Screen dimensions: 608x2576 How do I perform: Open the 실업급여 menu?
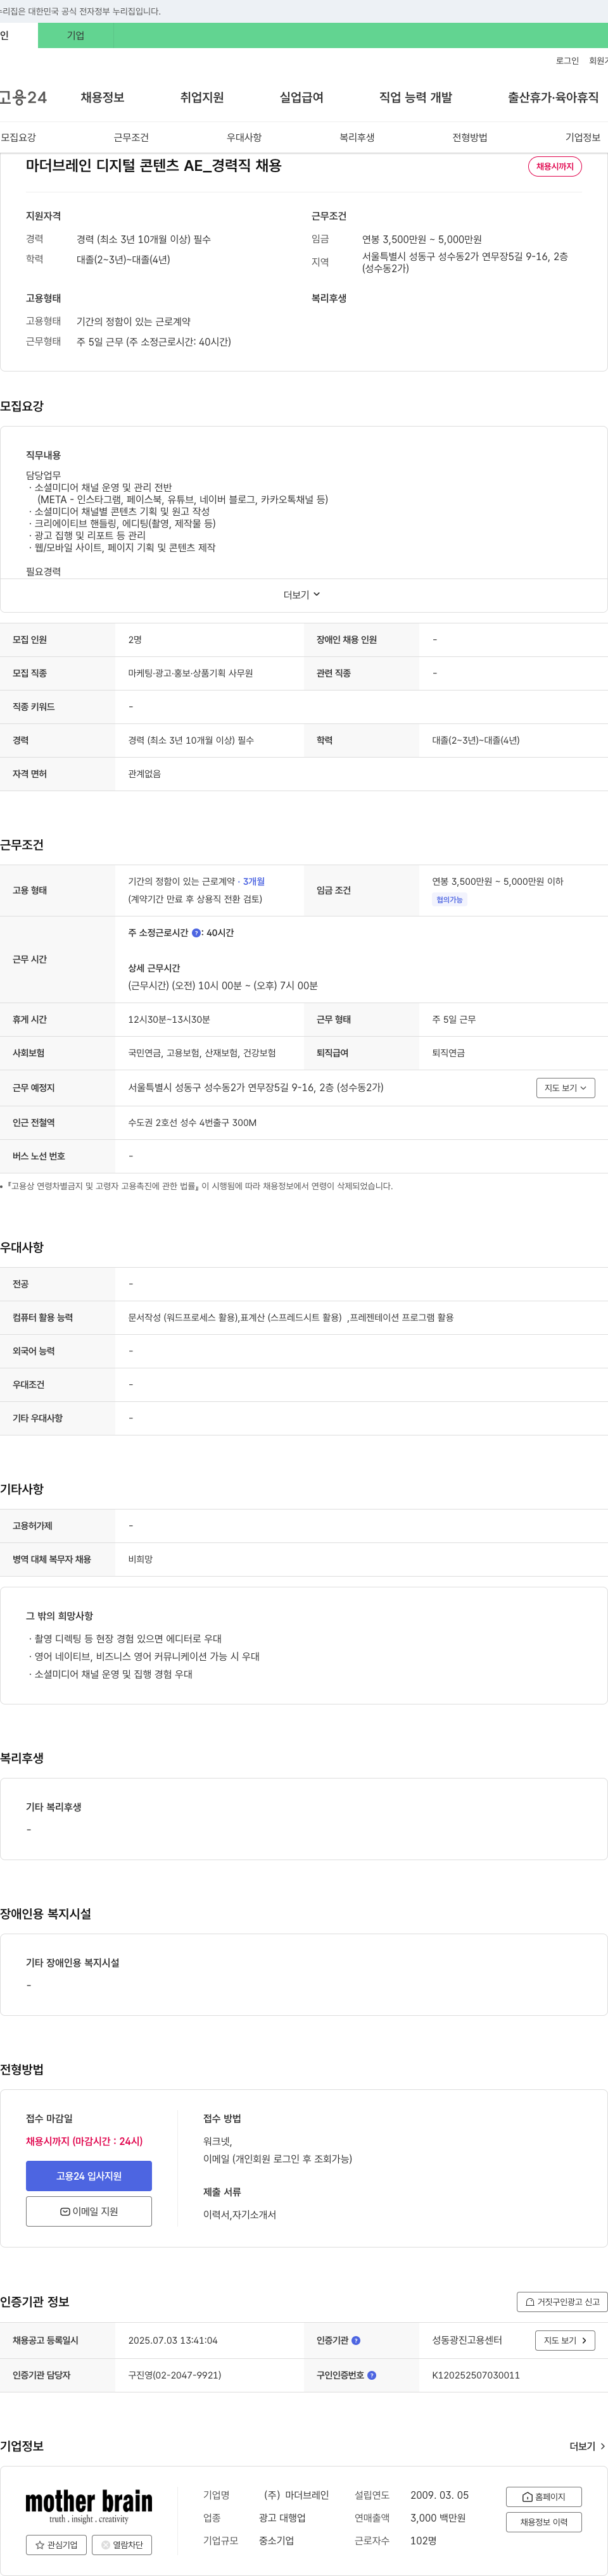(301, 97)
